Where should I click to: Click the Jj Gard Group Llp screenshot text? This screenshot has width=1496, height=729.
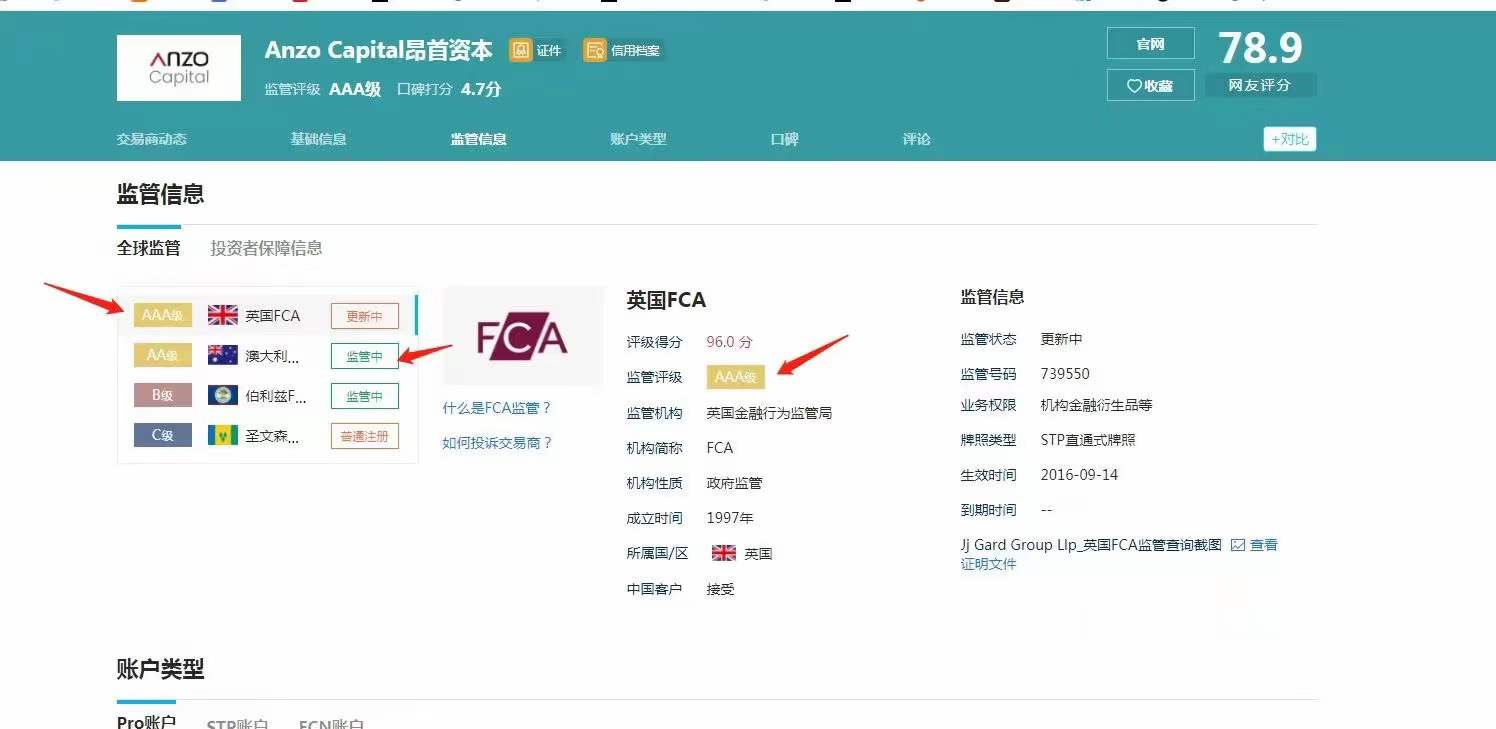[x=1091, y=545]
